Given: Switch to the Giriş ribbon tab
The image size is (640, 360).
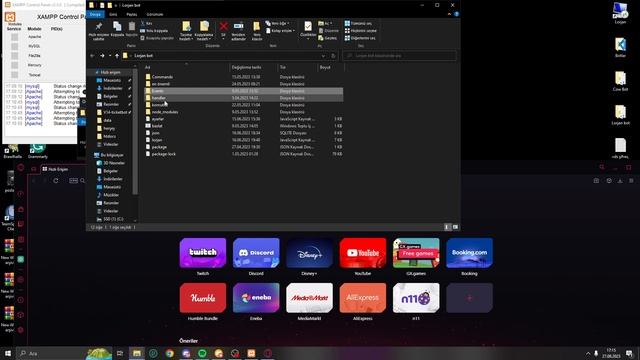Looking at the screenshot, I should [113, 14].
